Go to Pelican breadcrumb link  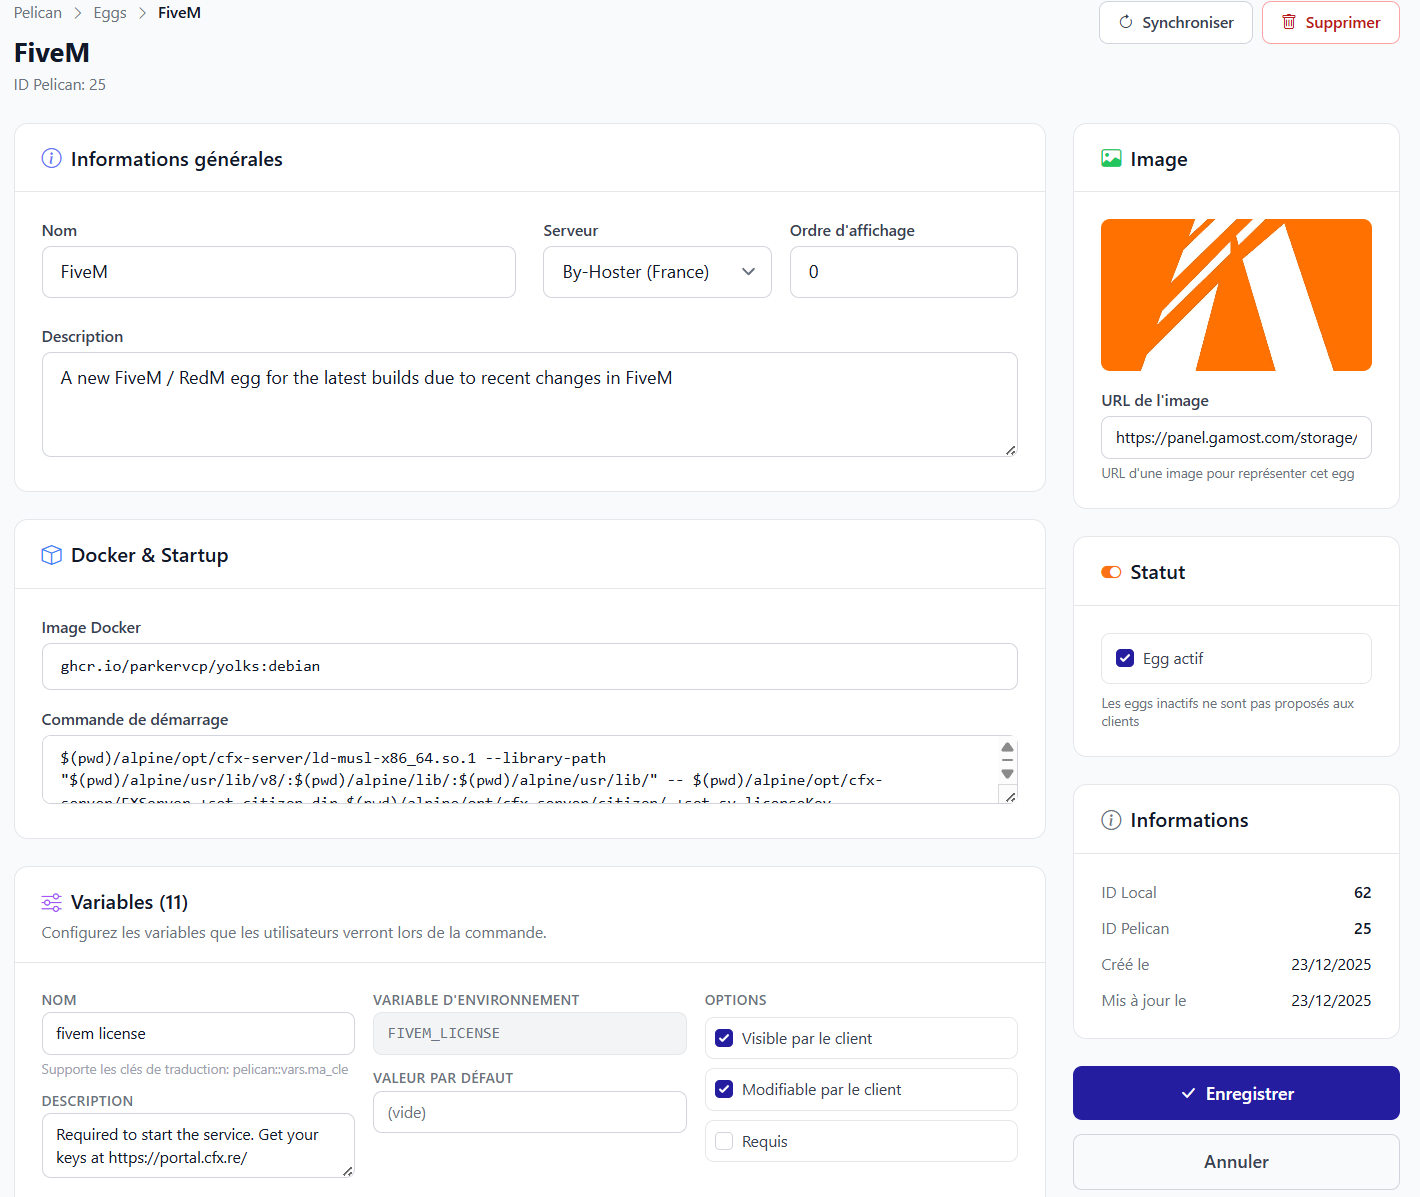click(38, 13)
